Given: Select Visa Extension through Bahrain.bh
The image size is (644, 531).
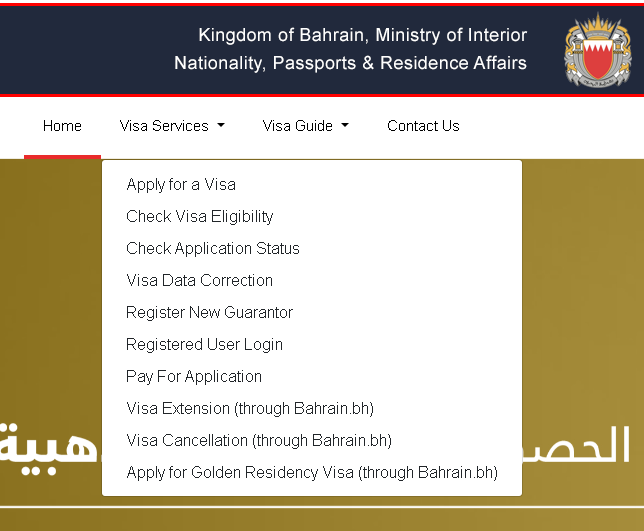Looking at the screenshot, I should pos(250,409).
